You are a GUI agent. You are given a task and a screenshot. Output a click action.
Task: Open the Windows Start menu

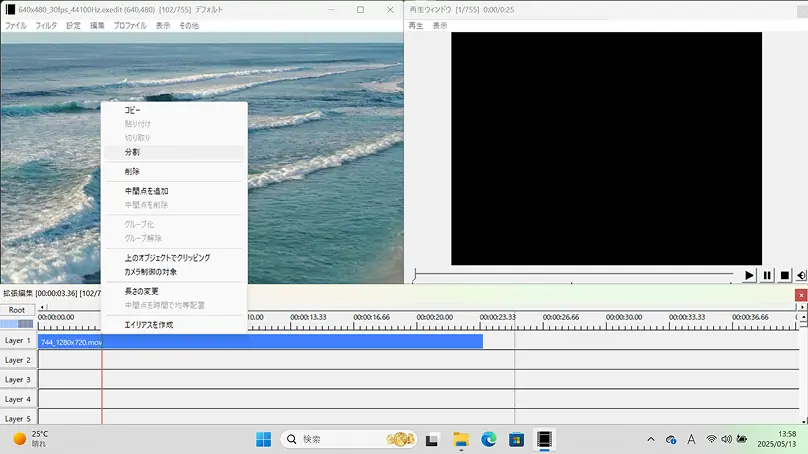pyautogui.click(x=263, y=440)
